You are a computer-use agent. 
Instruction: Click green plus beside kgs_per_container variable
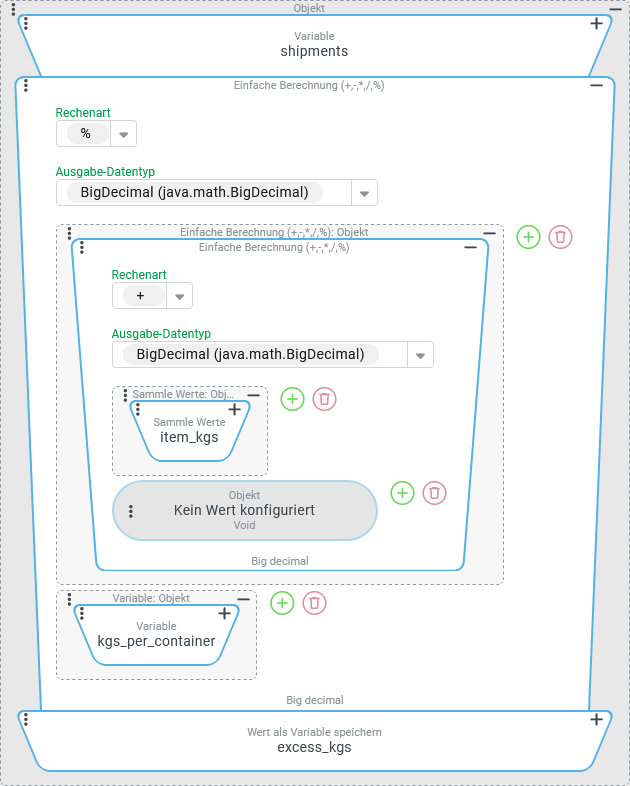[282, 603]
